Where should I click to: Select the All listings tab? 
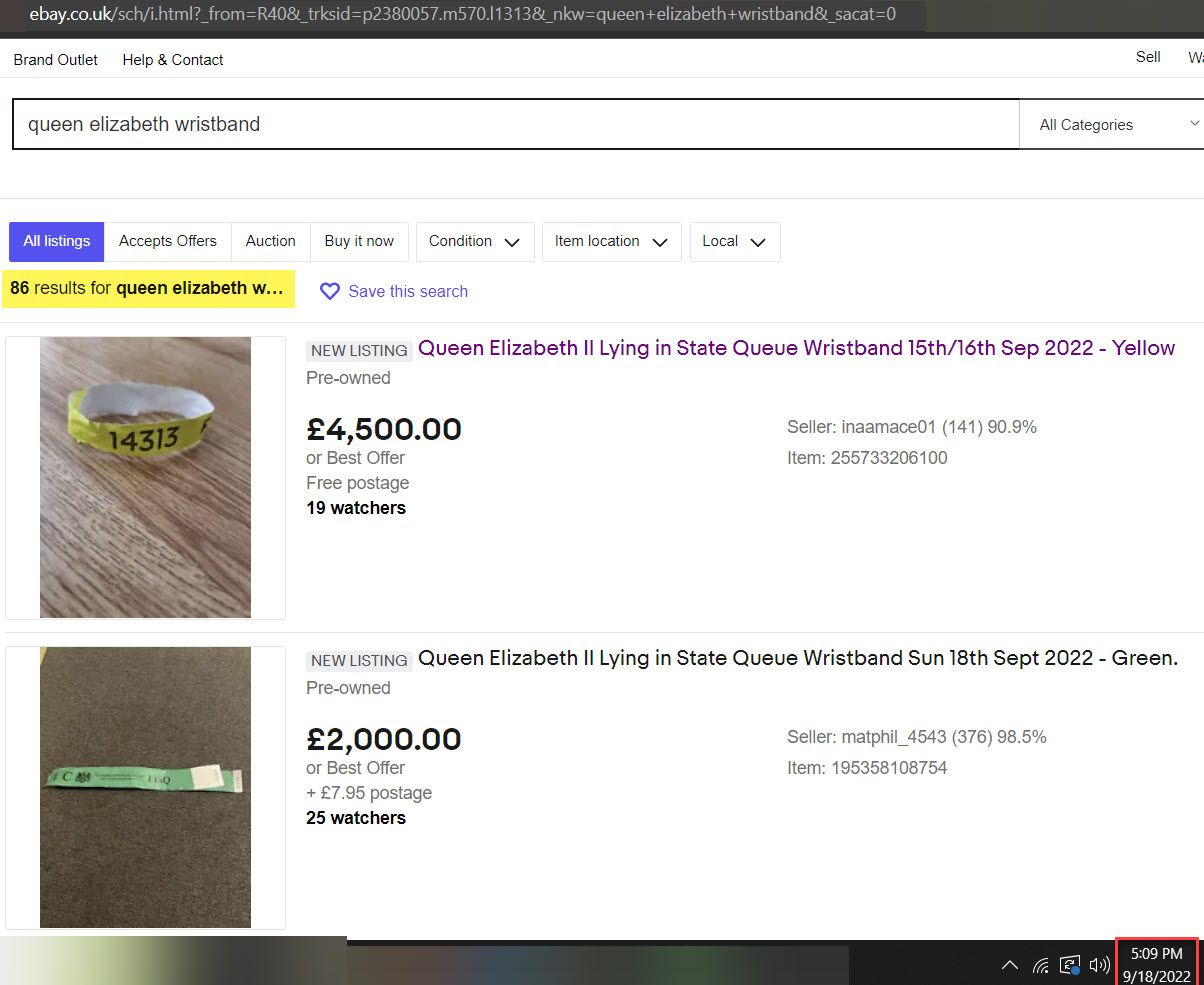[57, 242]
